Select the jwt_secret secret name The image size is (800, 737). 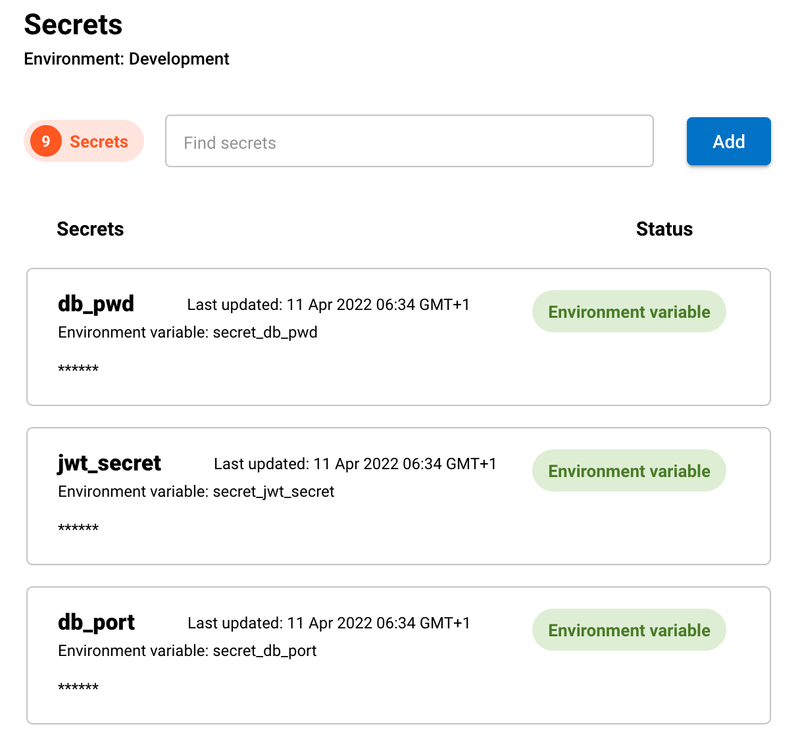tap(109, 463)
